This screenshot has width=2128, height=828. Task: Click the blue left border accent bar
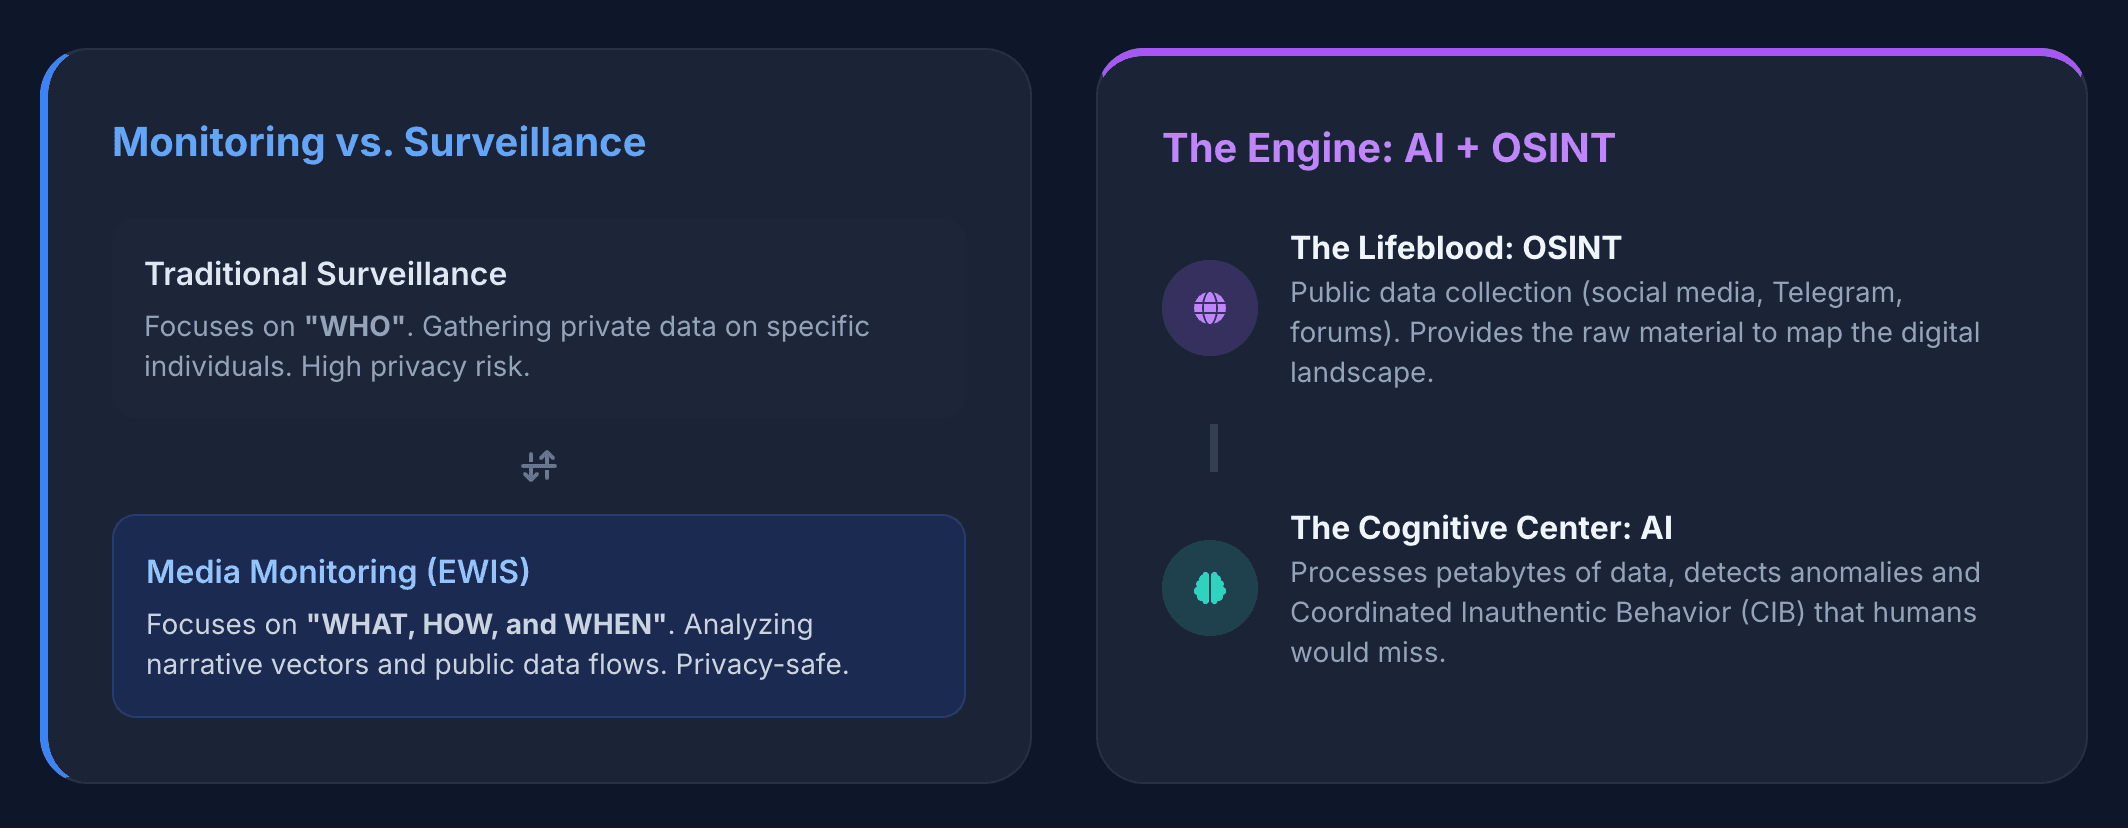[44, 416]
